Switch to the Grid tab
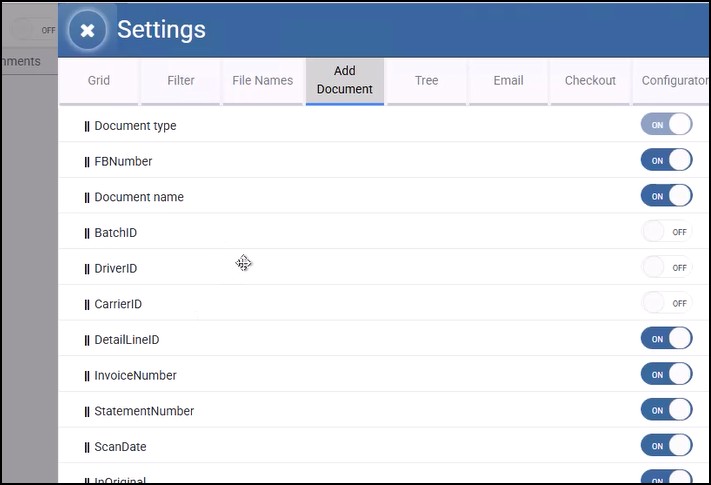Viewport: 711px width, 485px height. point(98,80)
